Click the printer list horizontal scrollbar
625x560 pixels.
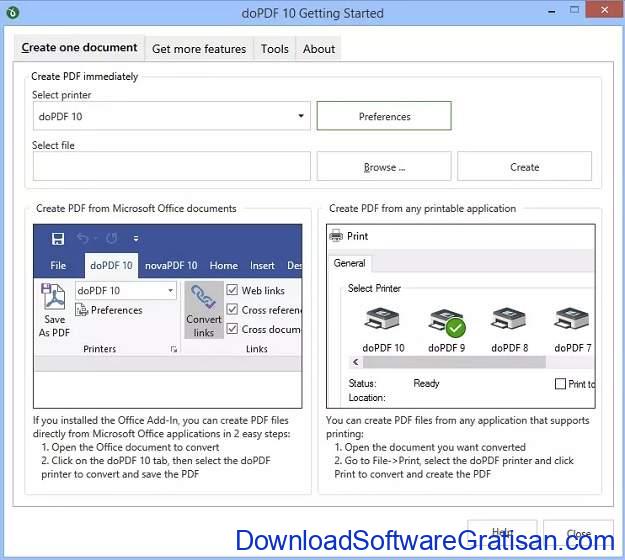tap(454, 362)
